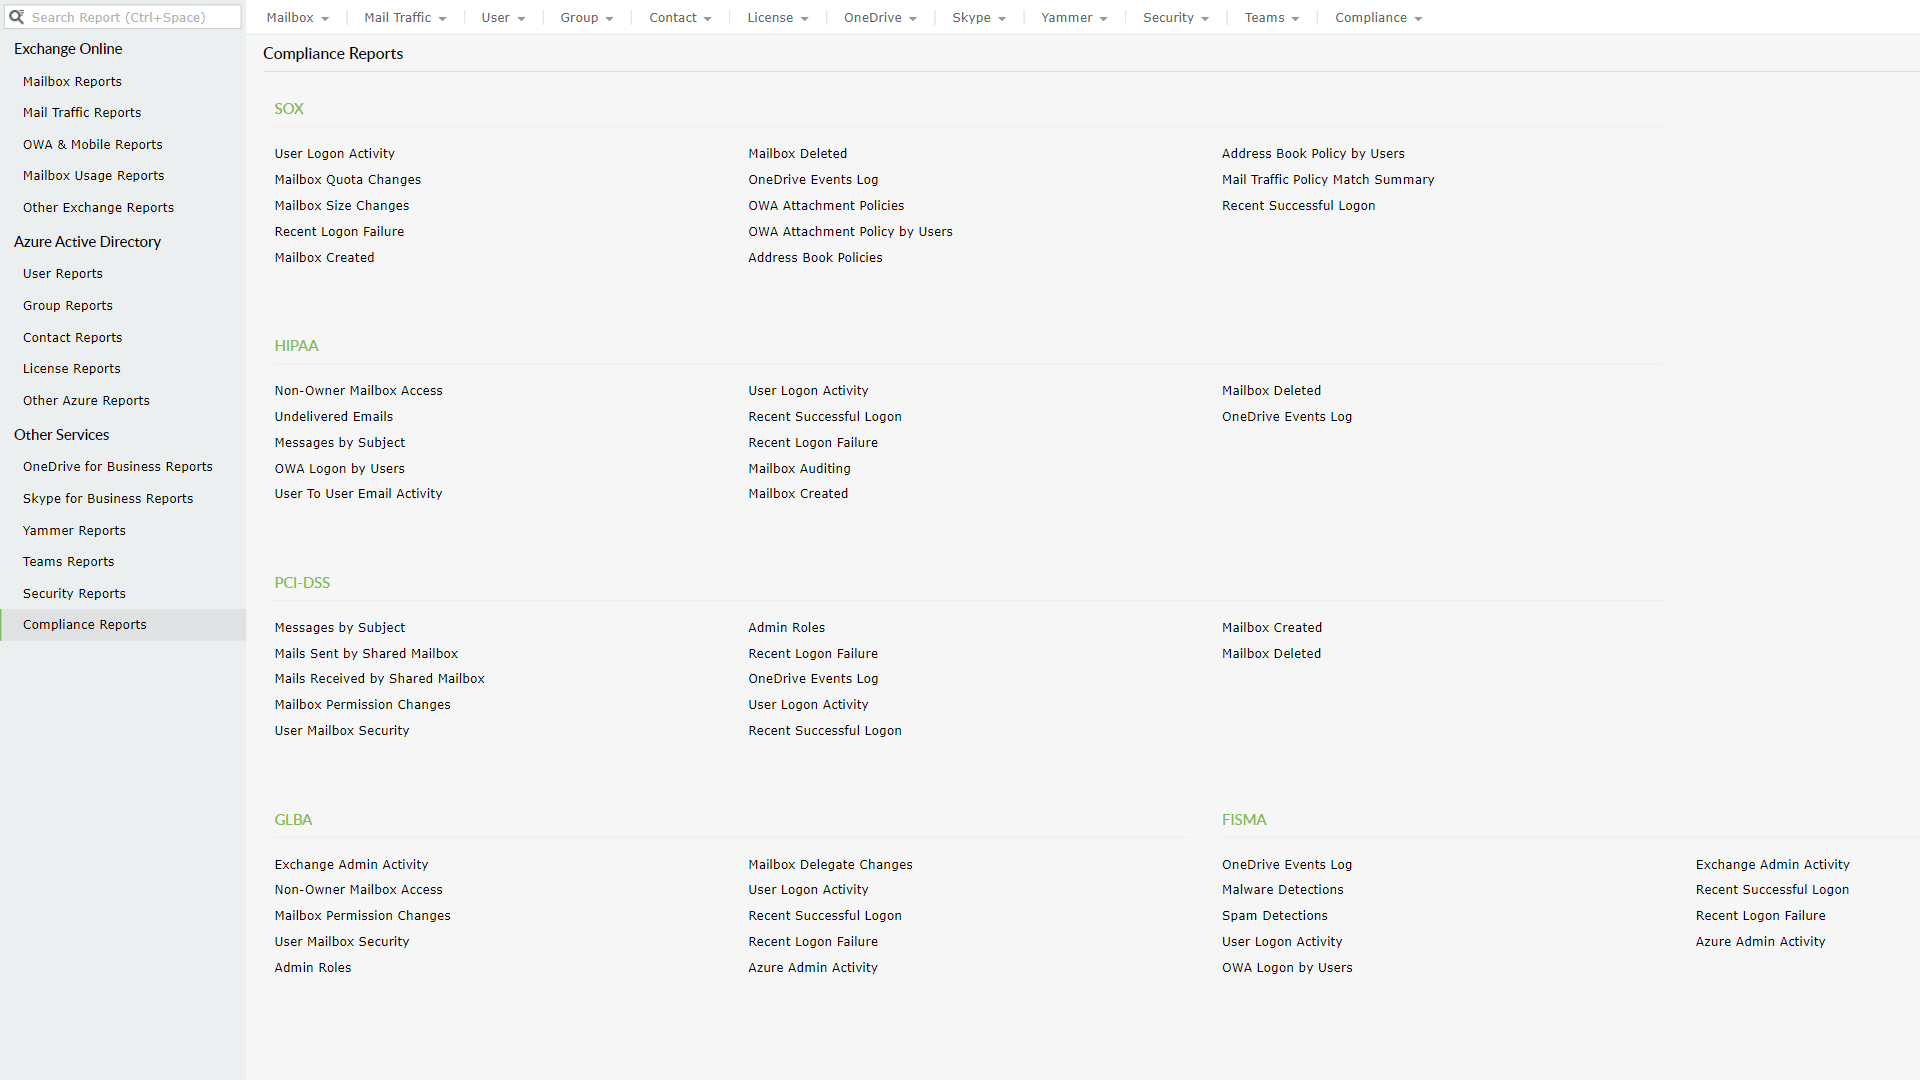Open License Reports sidebar item

tap(71, 369)
